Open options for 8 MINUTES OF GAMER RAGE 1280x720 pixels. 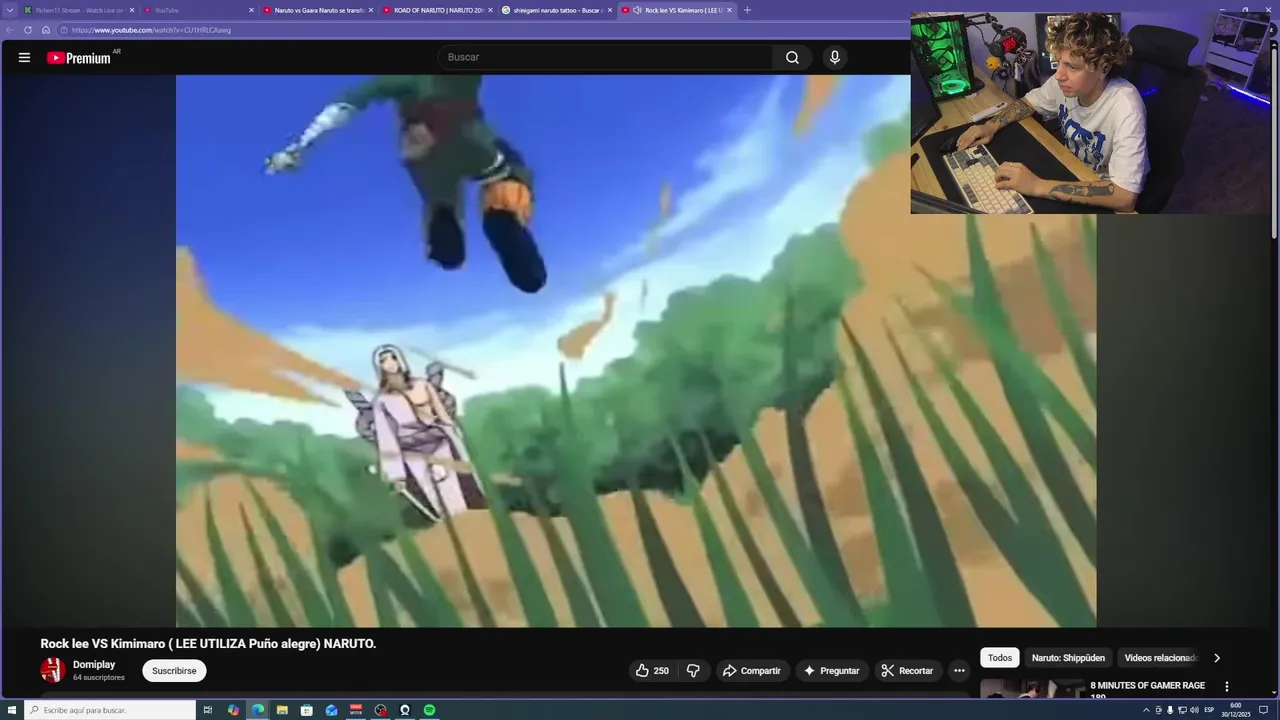(x=1227, y=687)
